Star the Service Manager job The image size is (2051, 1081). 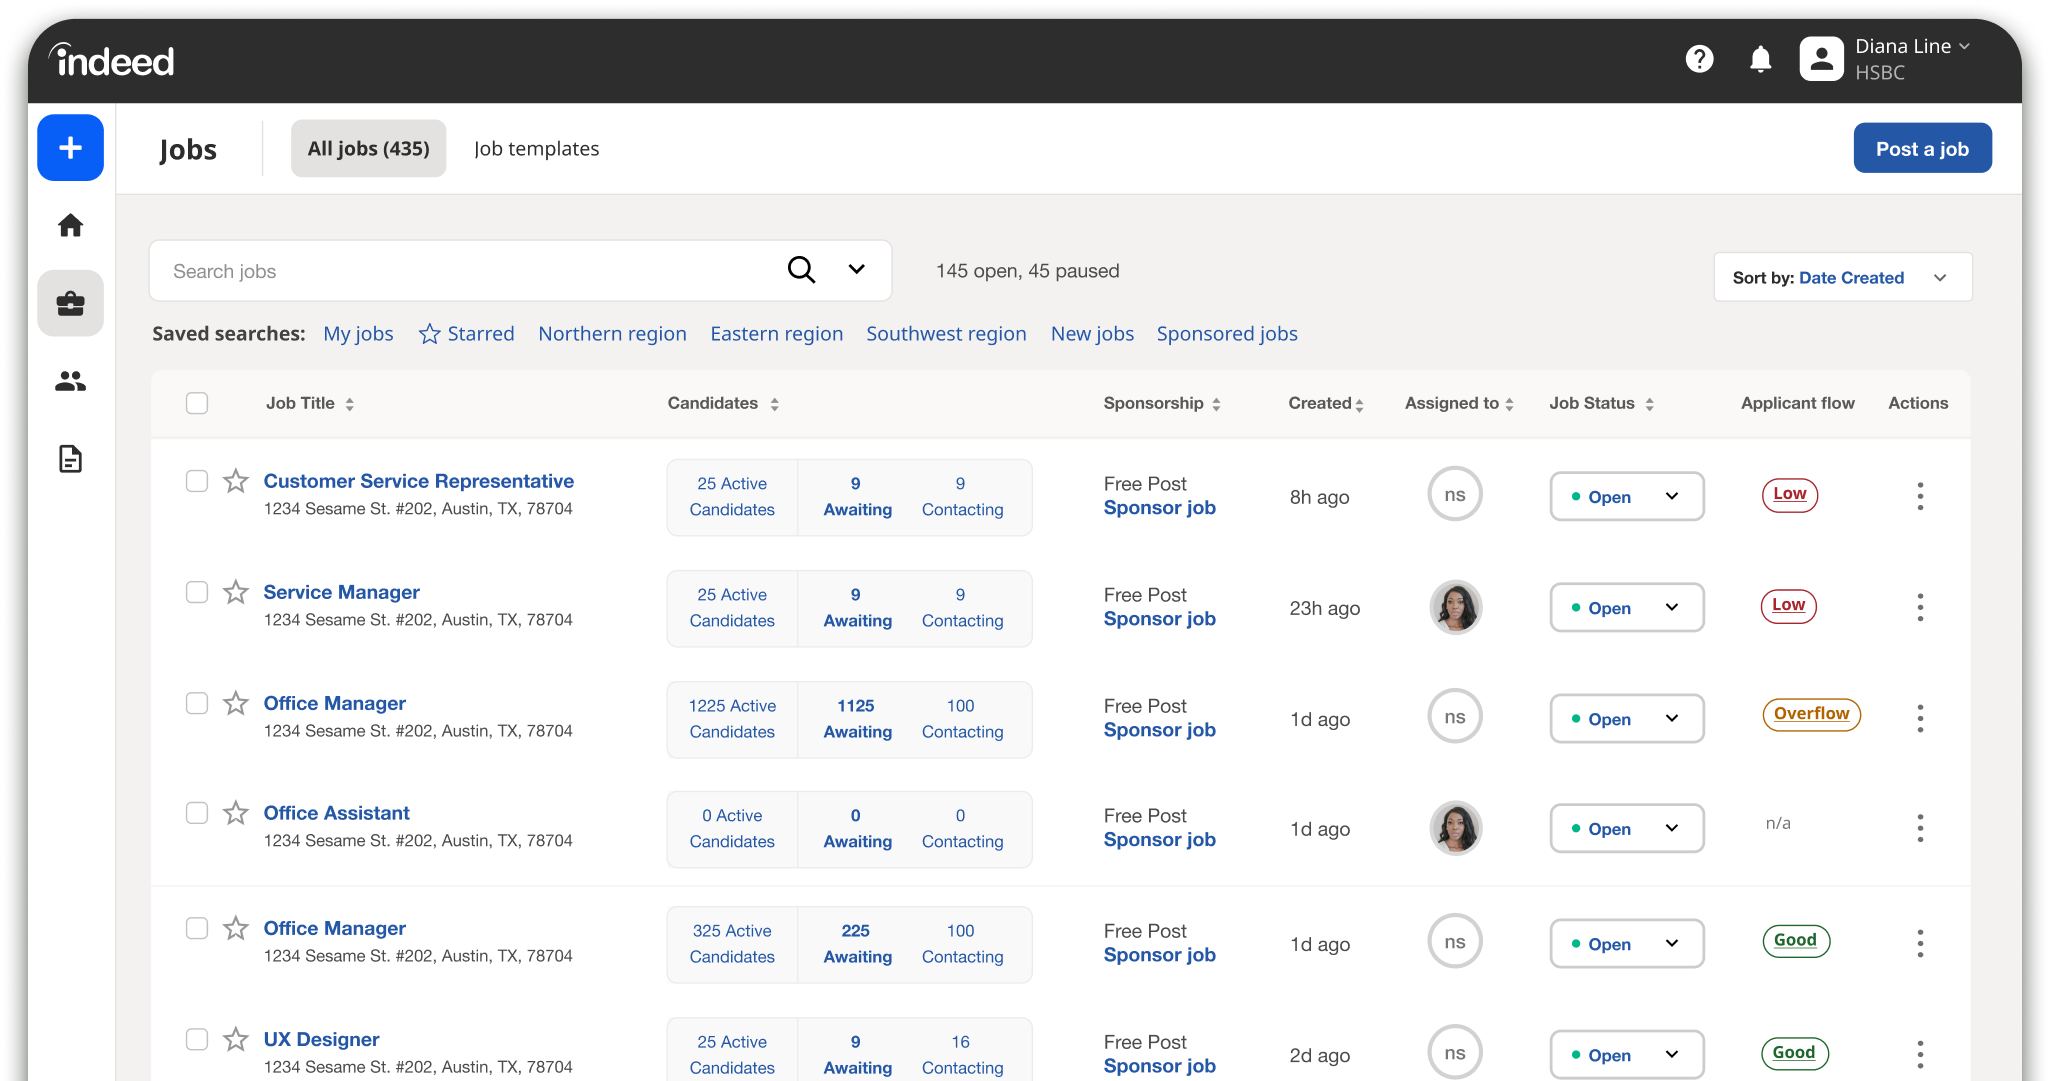(x=236, y=592)
